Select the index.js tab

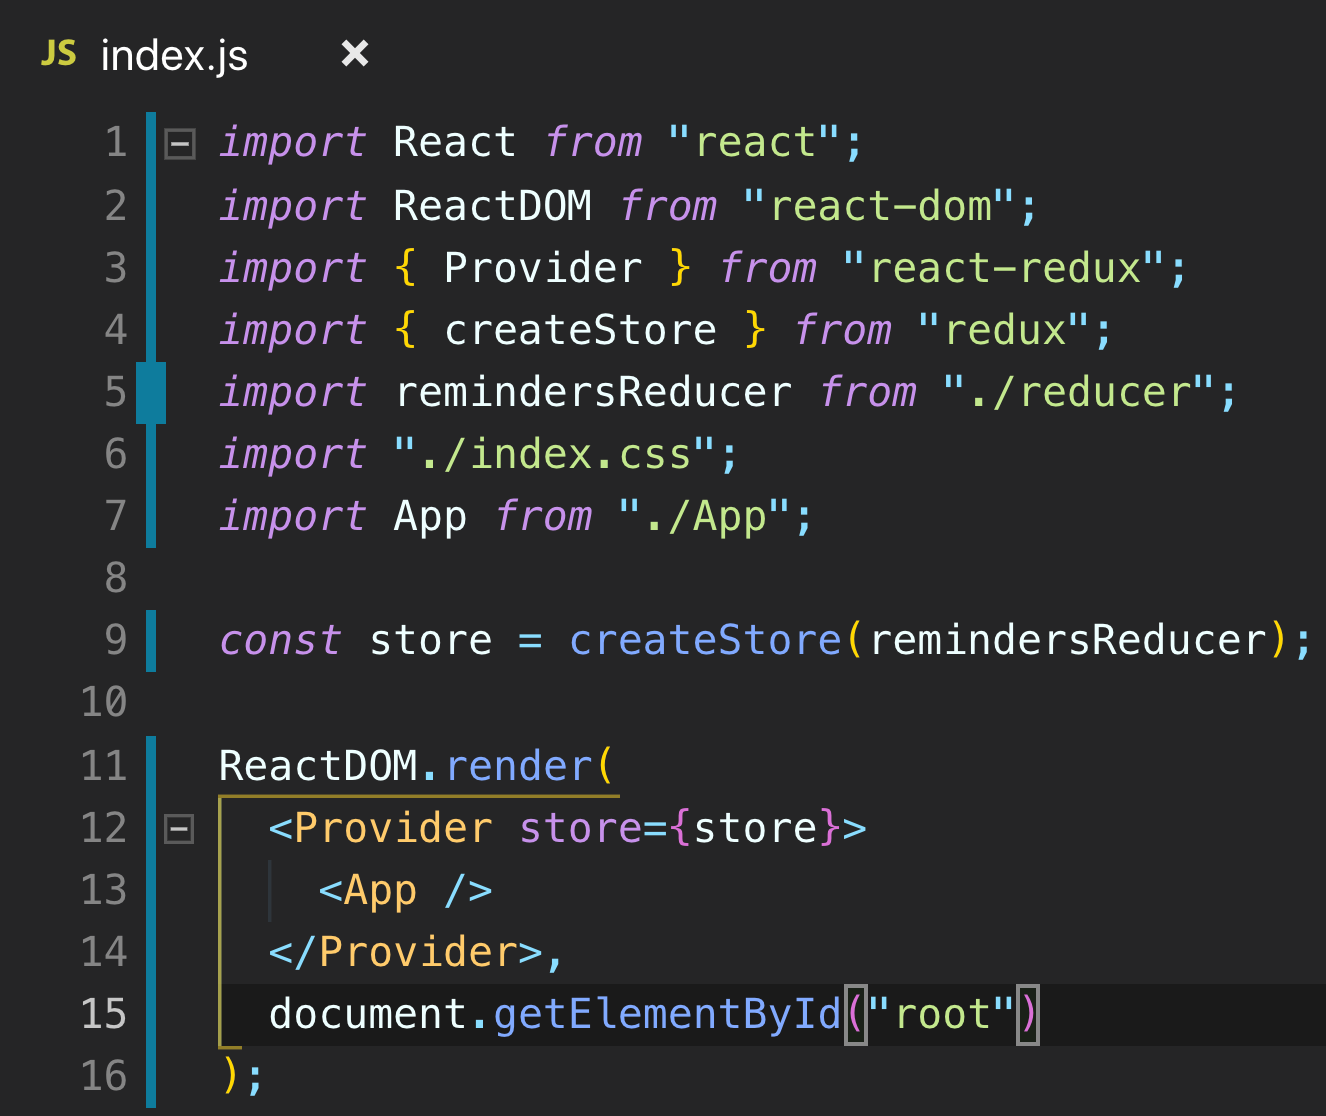coord(173,55)
